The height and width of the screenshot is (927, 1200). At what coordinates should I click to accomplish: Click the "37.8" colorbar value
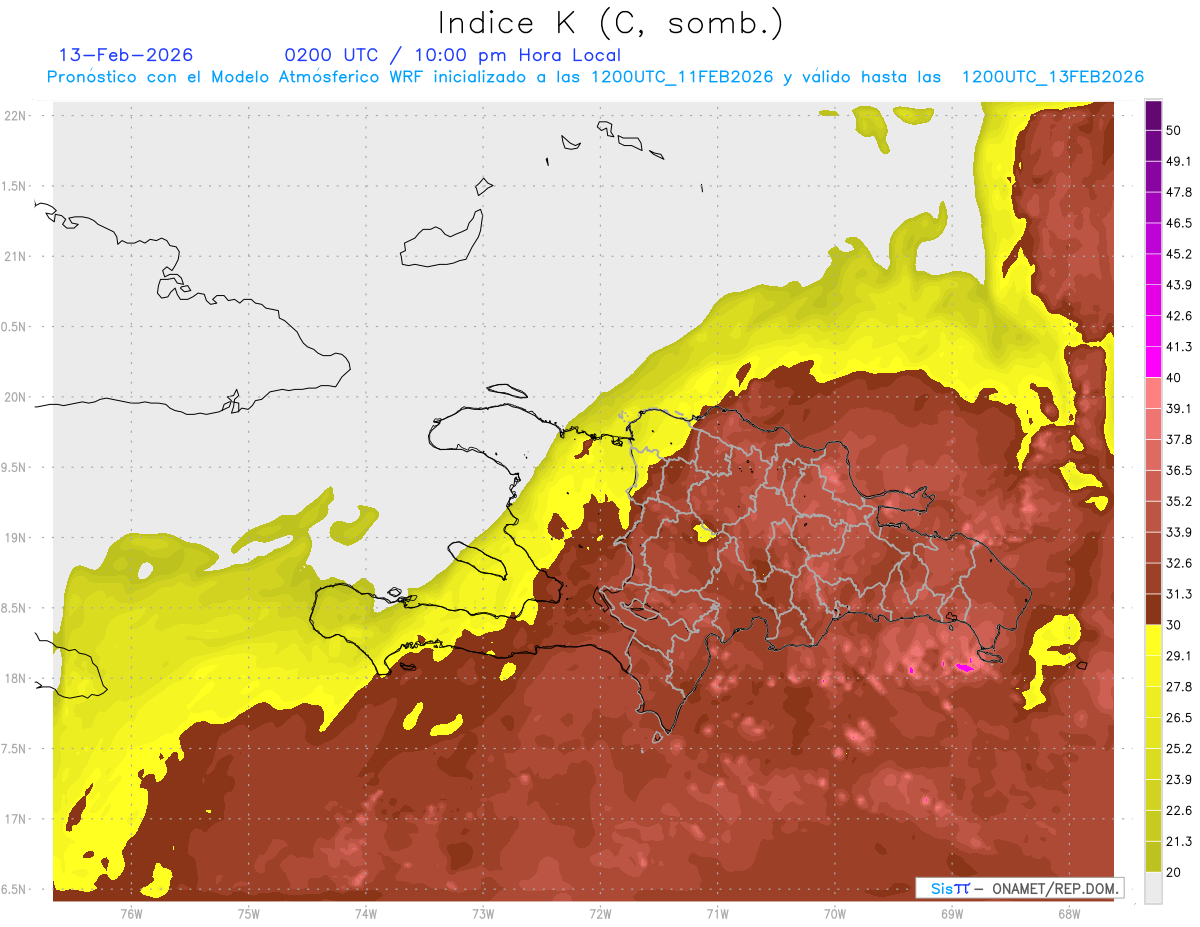[x=1179, y=440]
